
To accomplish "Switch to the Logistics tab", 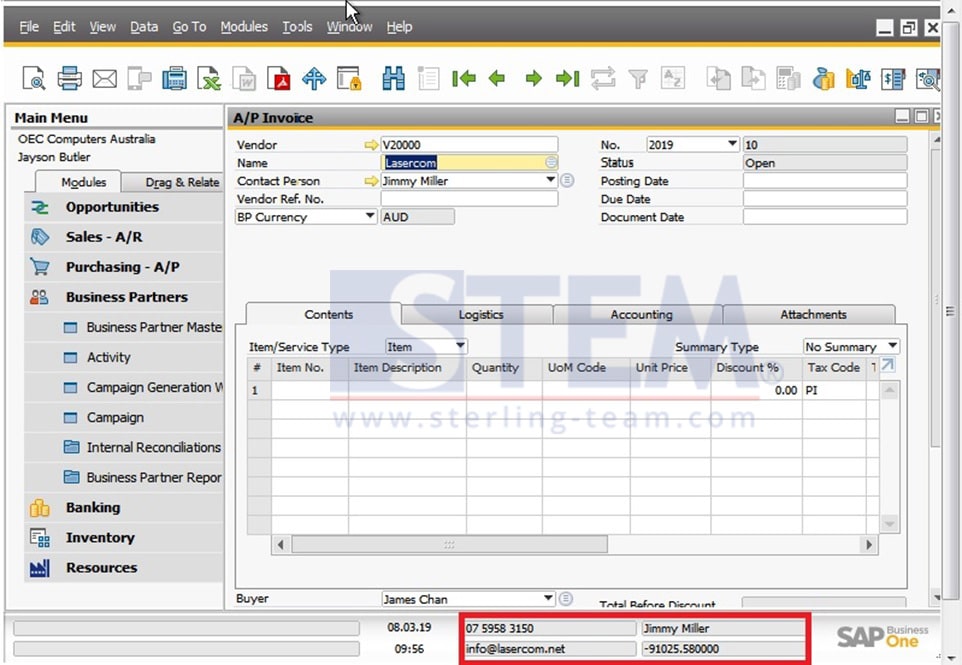I will pyautogui.click(x=480, y=315).
